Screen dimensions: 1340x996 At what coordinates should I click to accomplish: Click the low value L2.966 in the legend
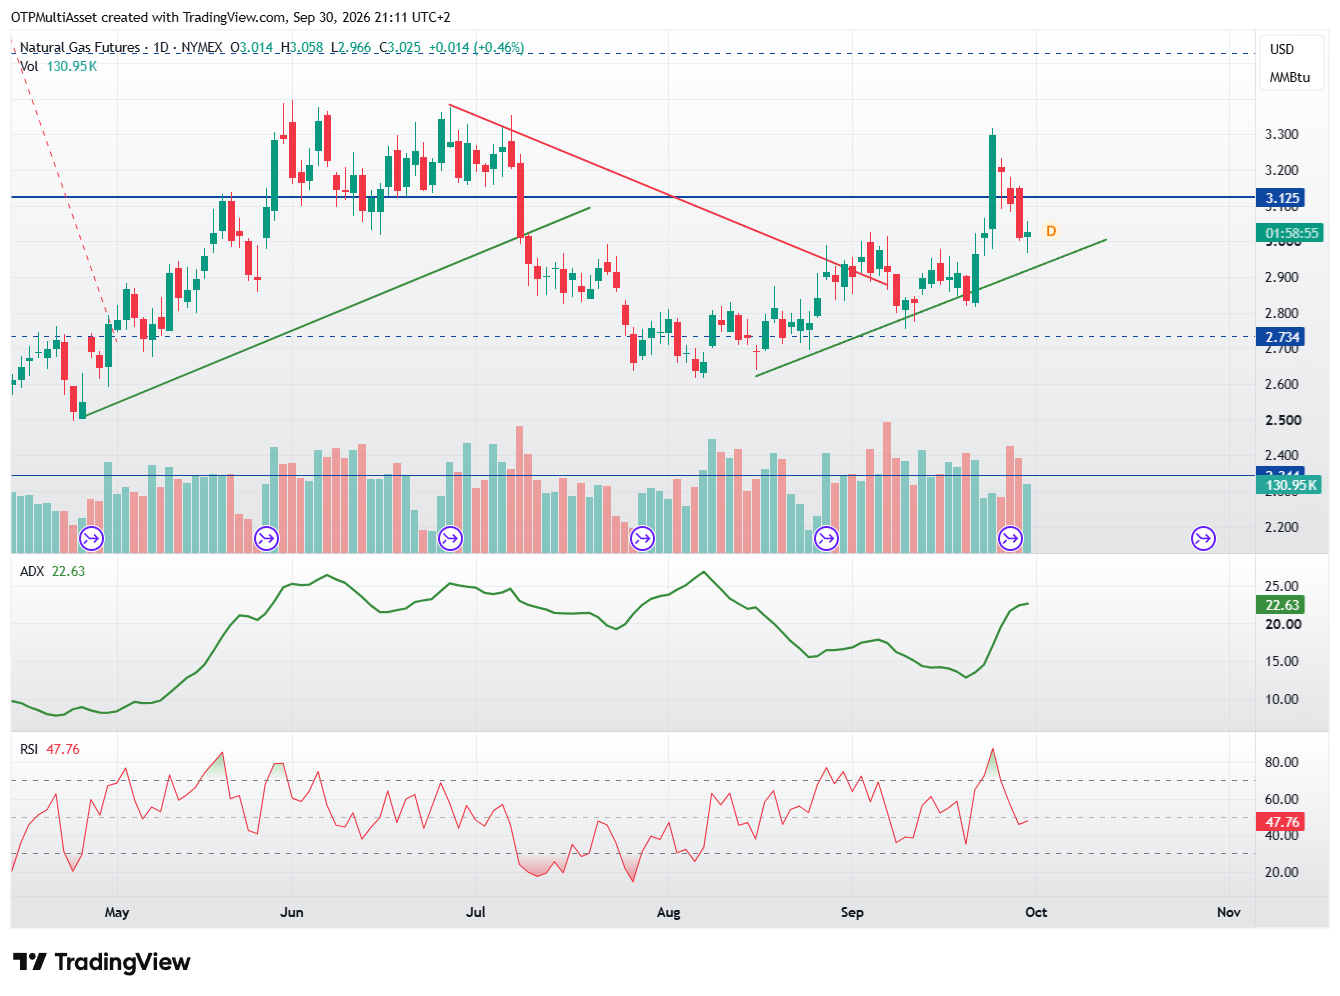tap(351, 47)
